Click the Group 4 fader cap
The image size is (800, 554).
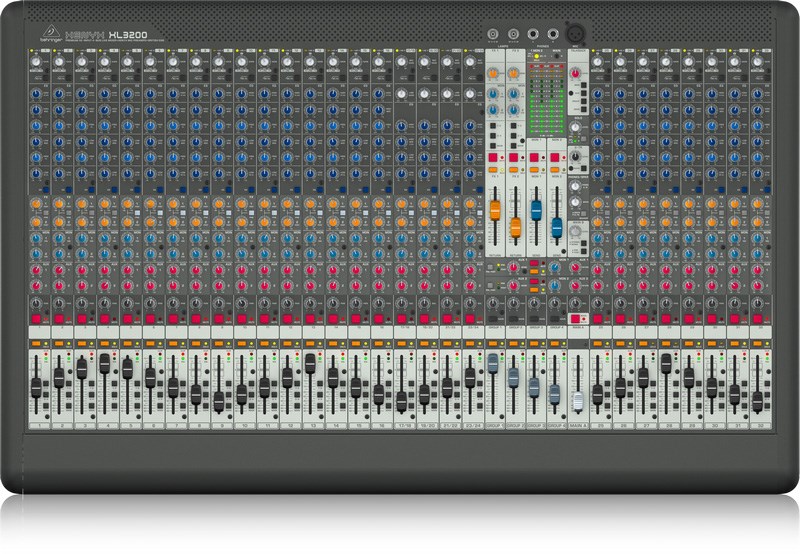coord(555,395)
